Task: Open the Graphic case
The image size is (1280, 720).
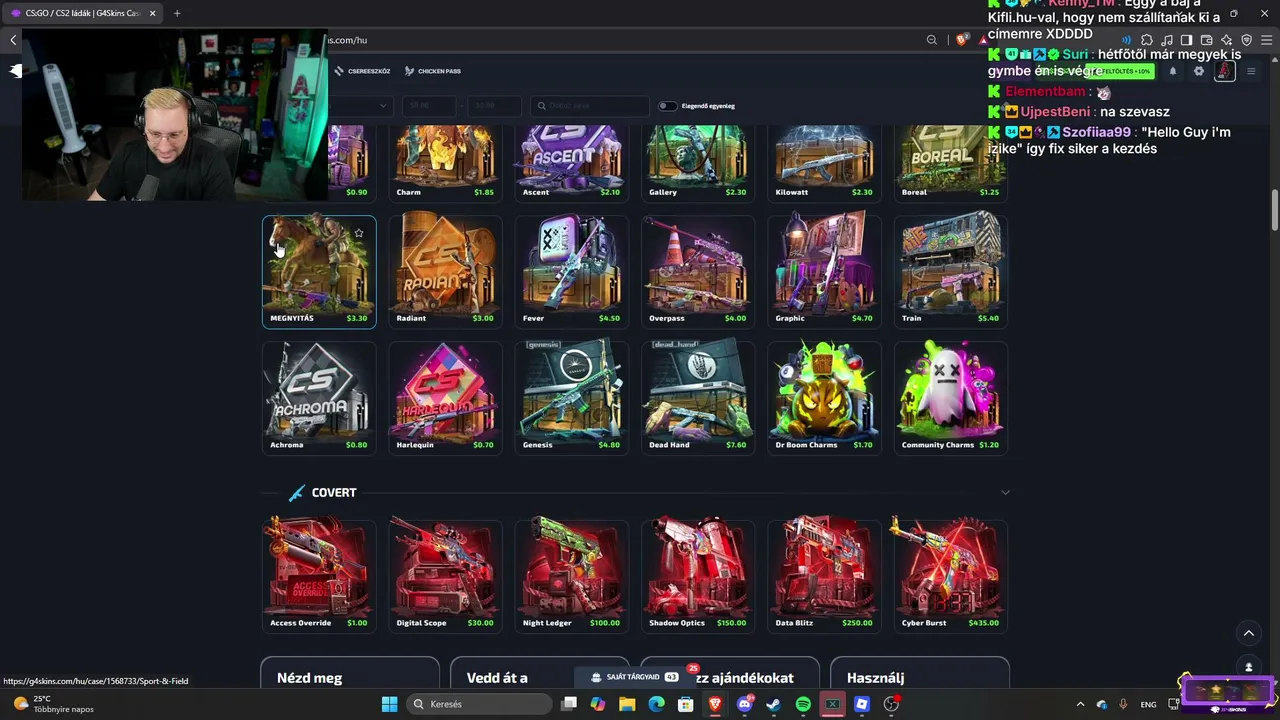Action: click(825, 272)
